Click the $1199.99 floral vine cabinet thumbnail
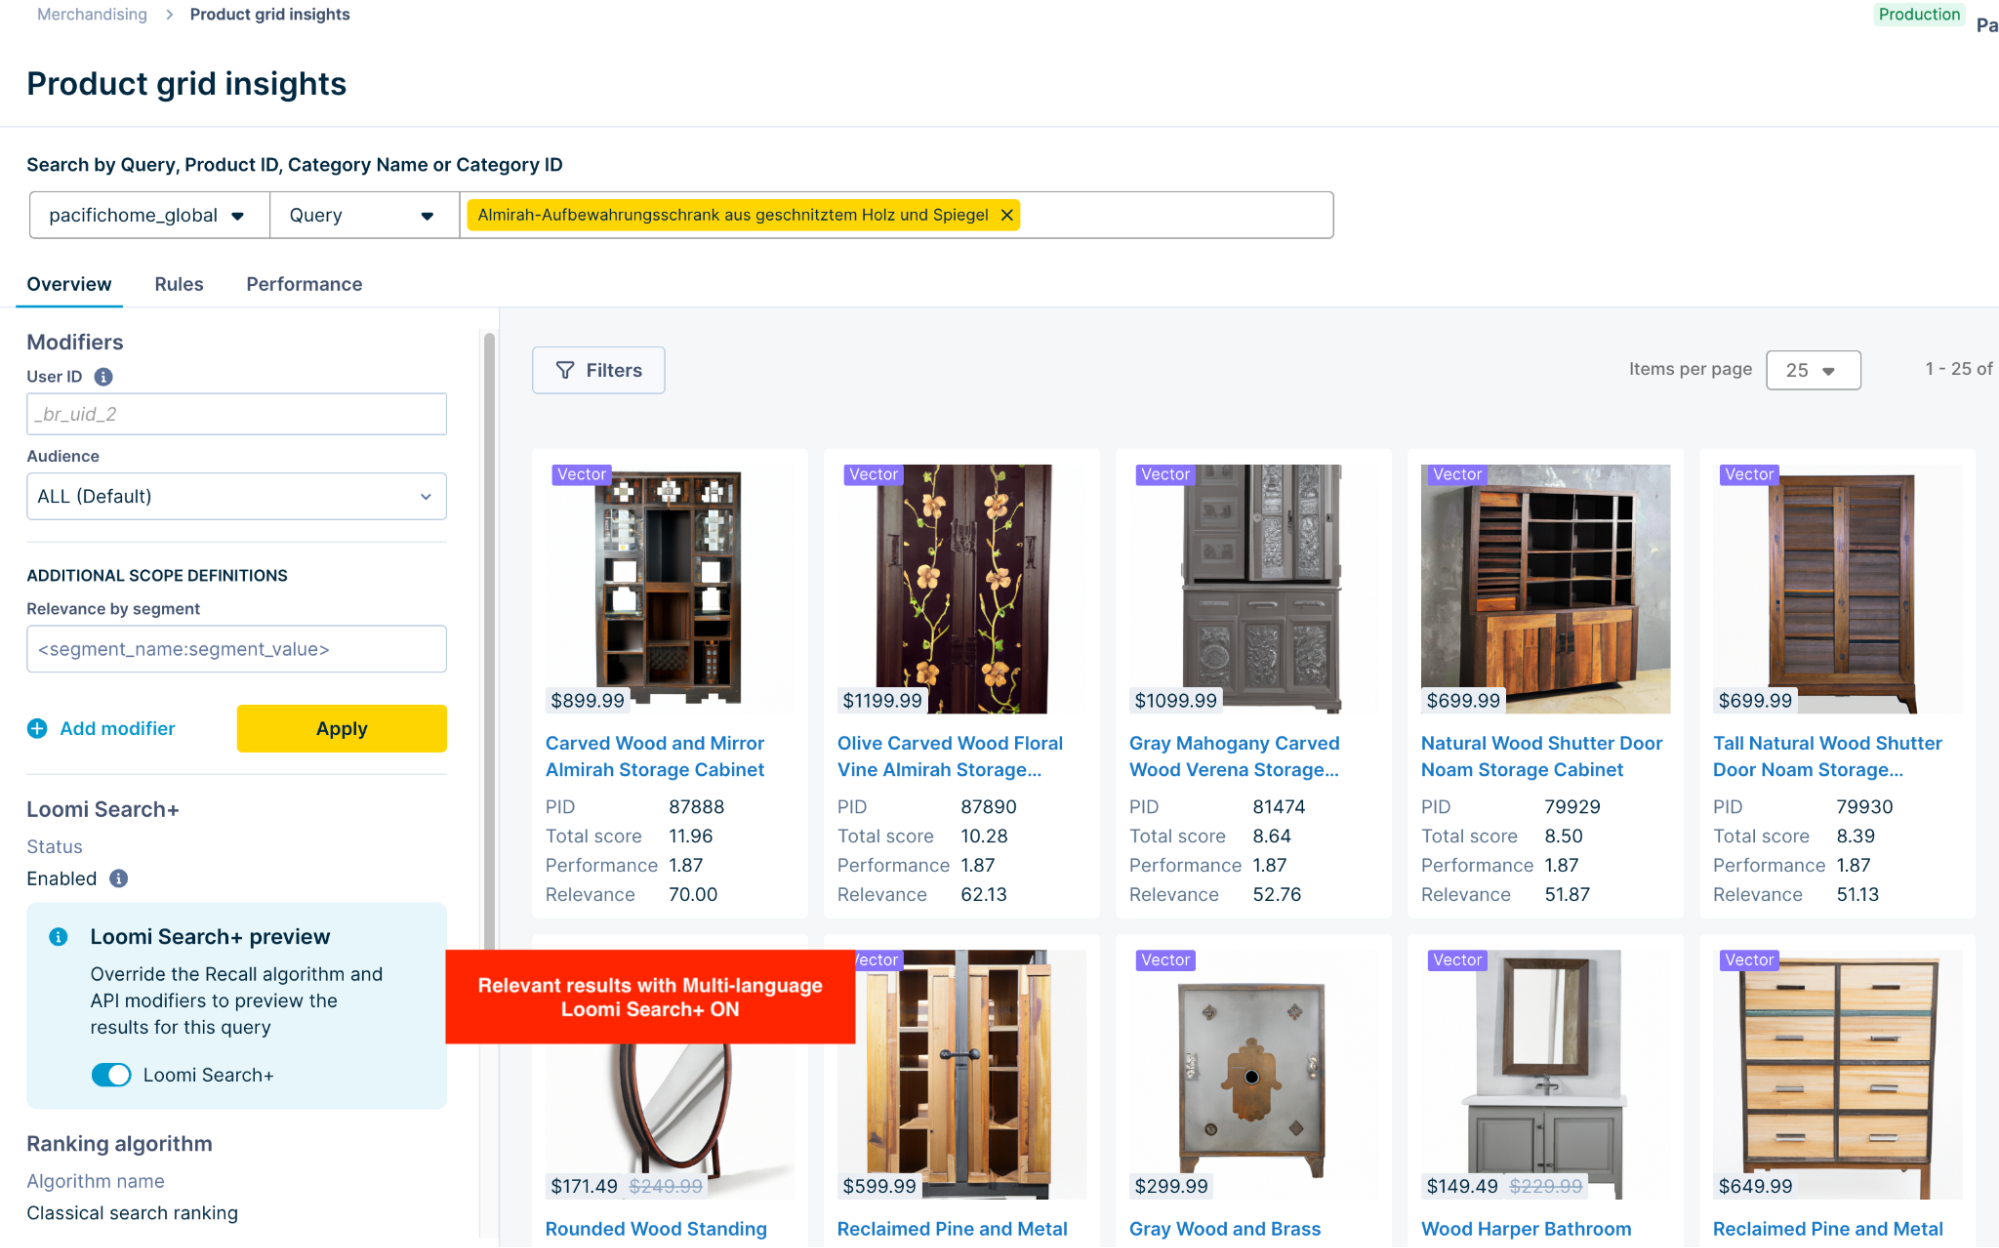 tap(962, 588)
